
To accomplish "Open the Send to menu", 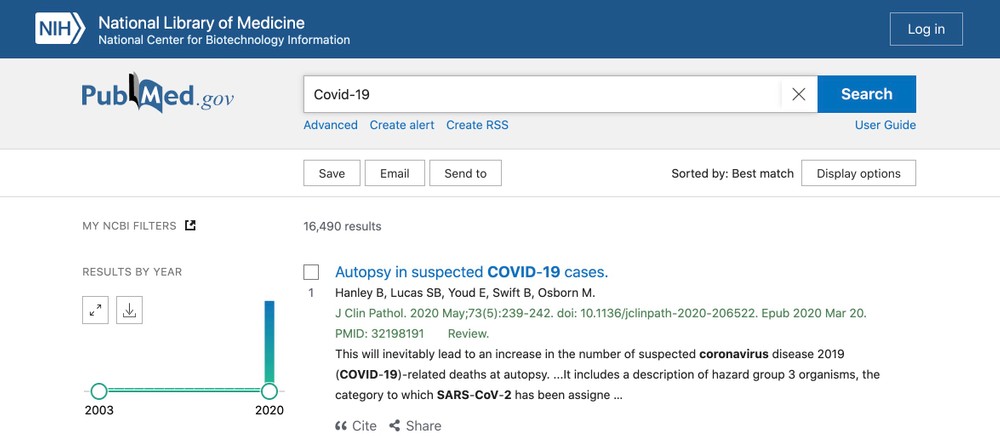I will [x=466, y=173].
